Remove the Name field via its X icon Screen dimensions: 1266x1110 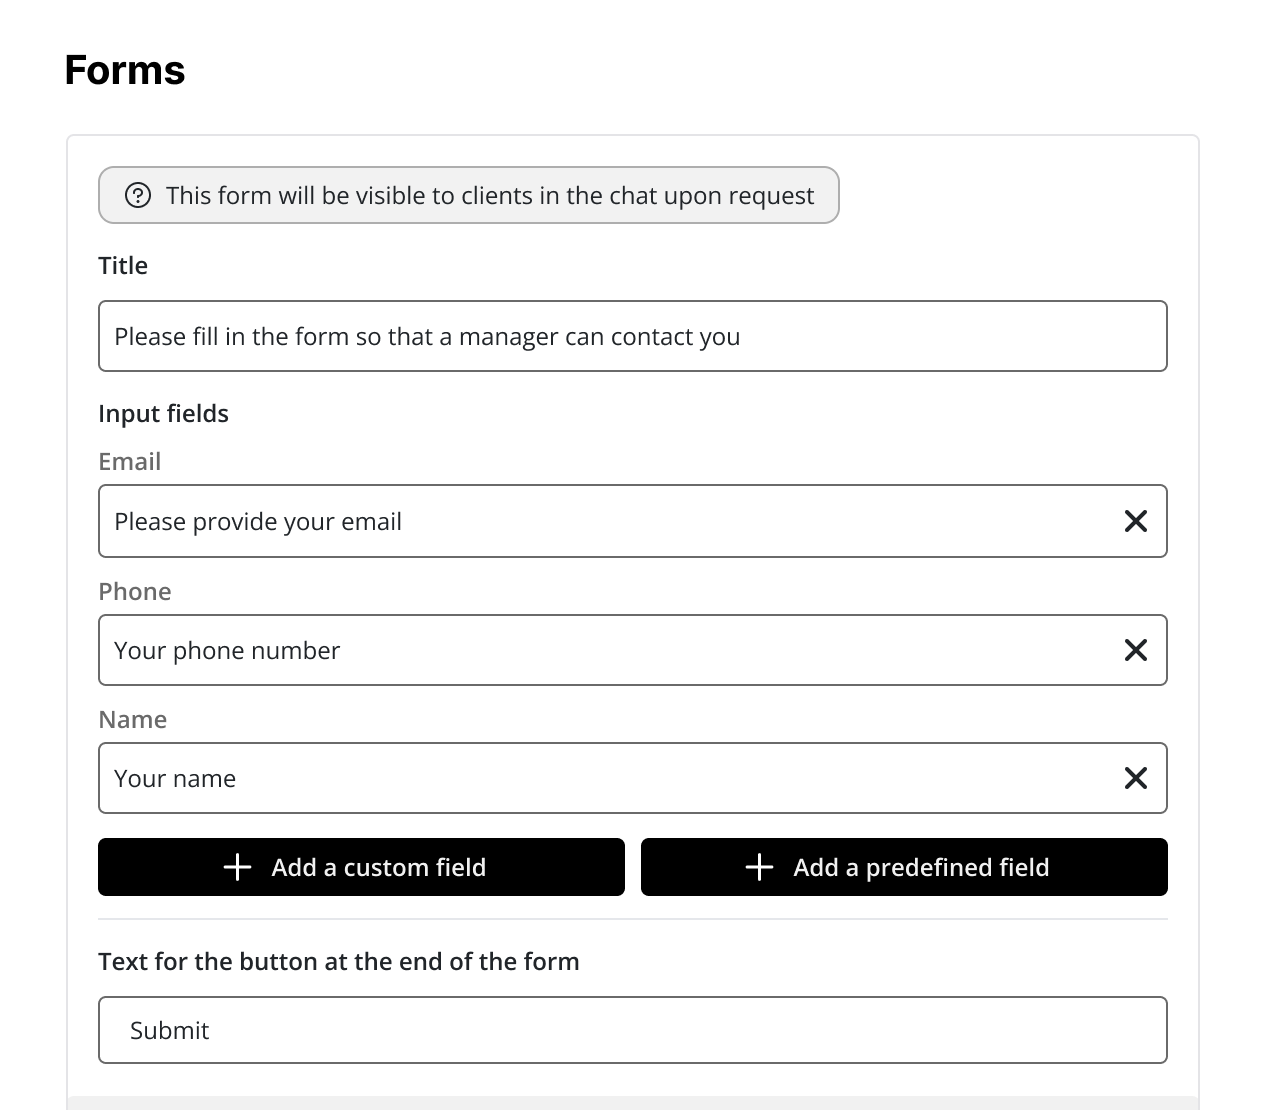point(1135,778)
